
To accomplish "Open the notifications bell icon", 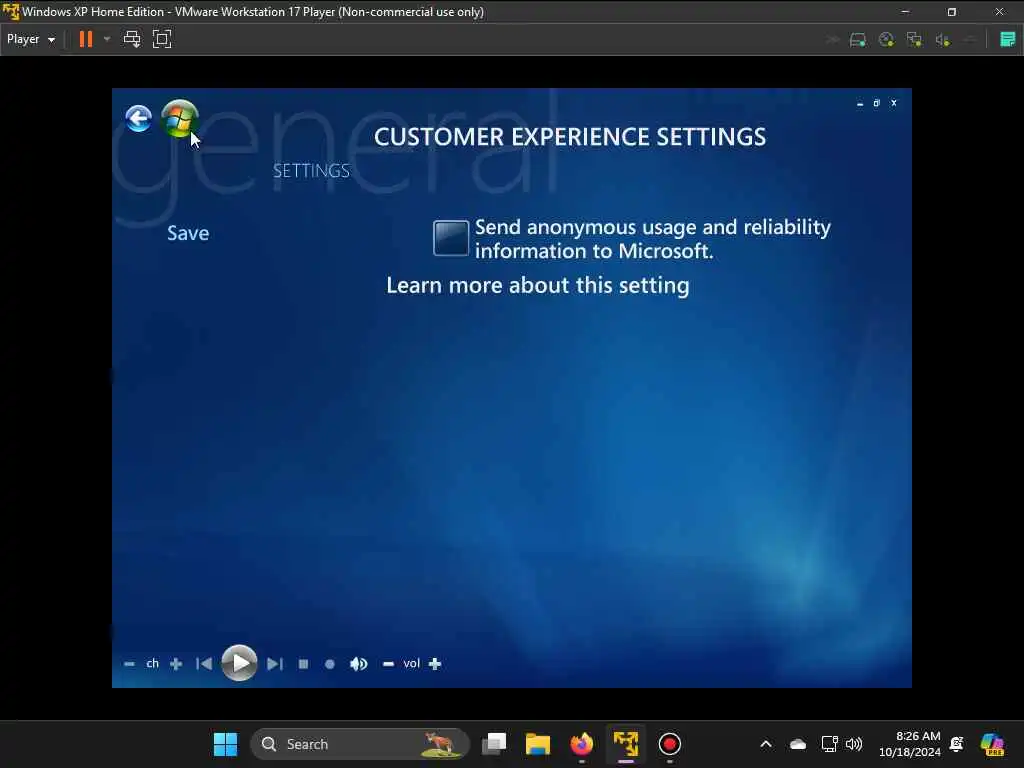I will [957, 744].
